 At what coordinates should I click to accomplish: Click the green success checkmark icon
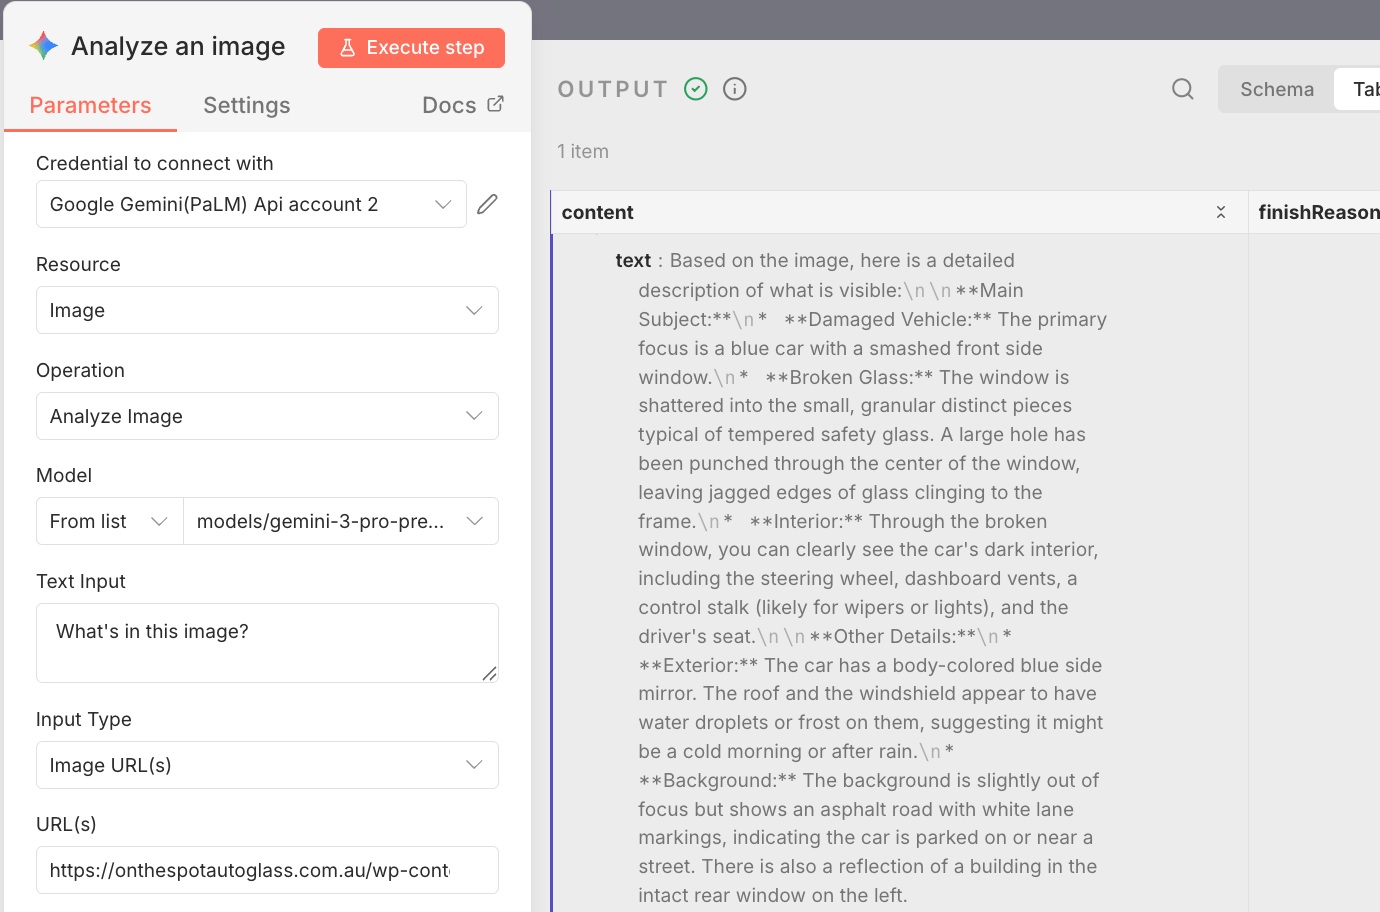click(x=696, y=89)
